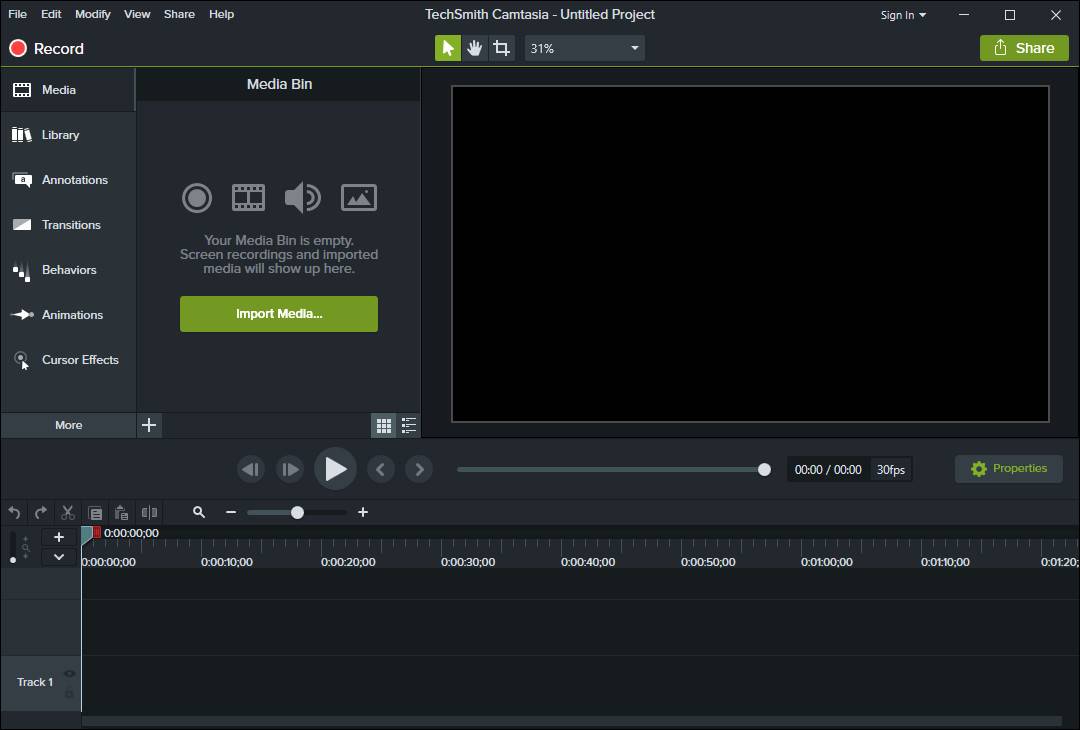Expand the Sign In dropdown

coord(903,15)
